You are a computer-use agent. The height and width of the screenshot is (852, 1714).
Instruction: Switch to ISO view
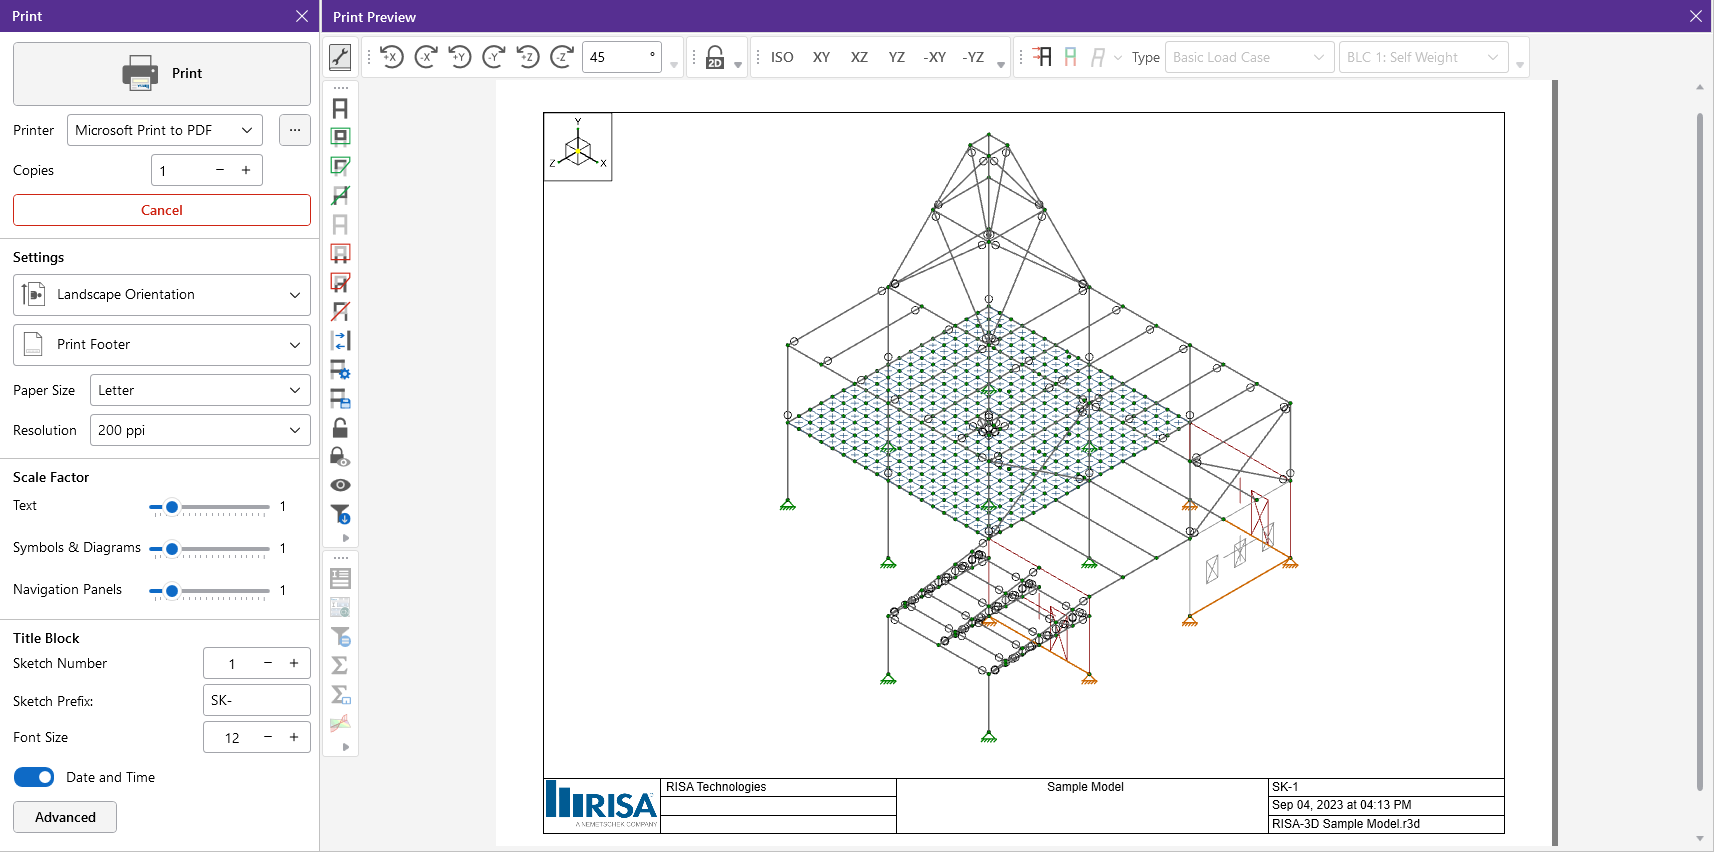coord(782,57)
